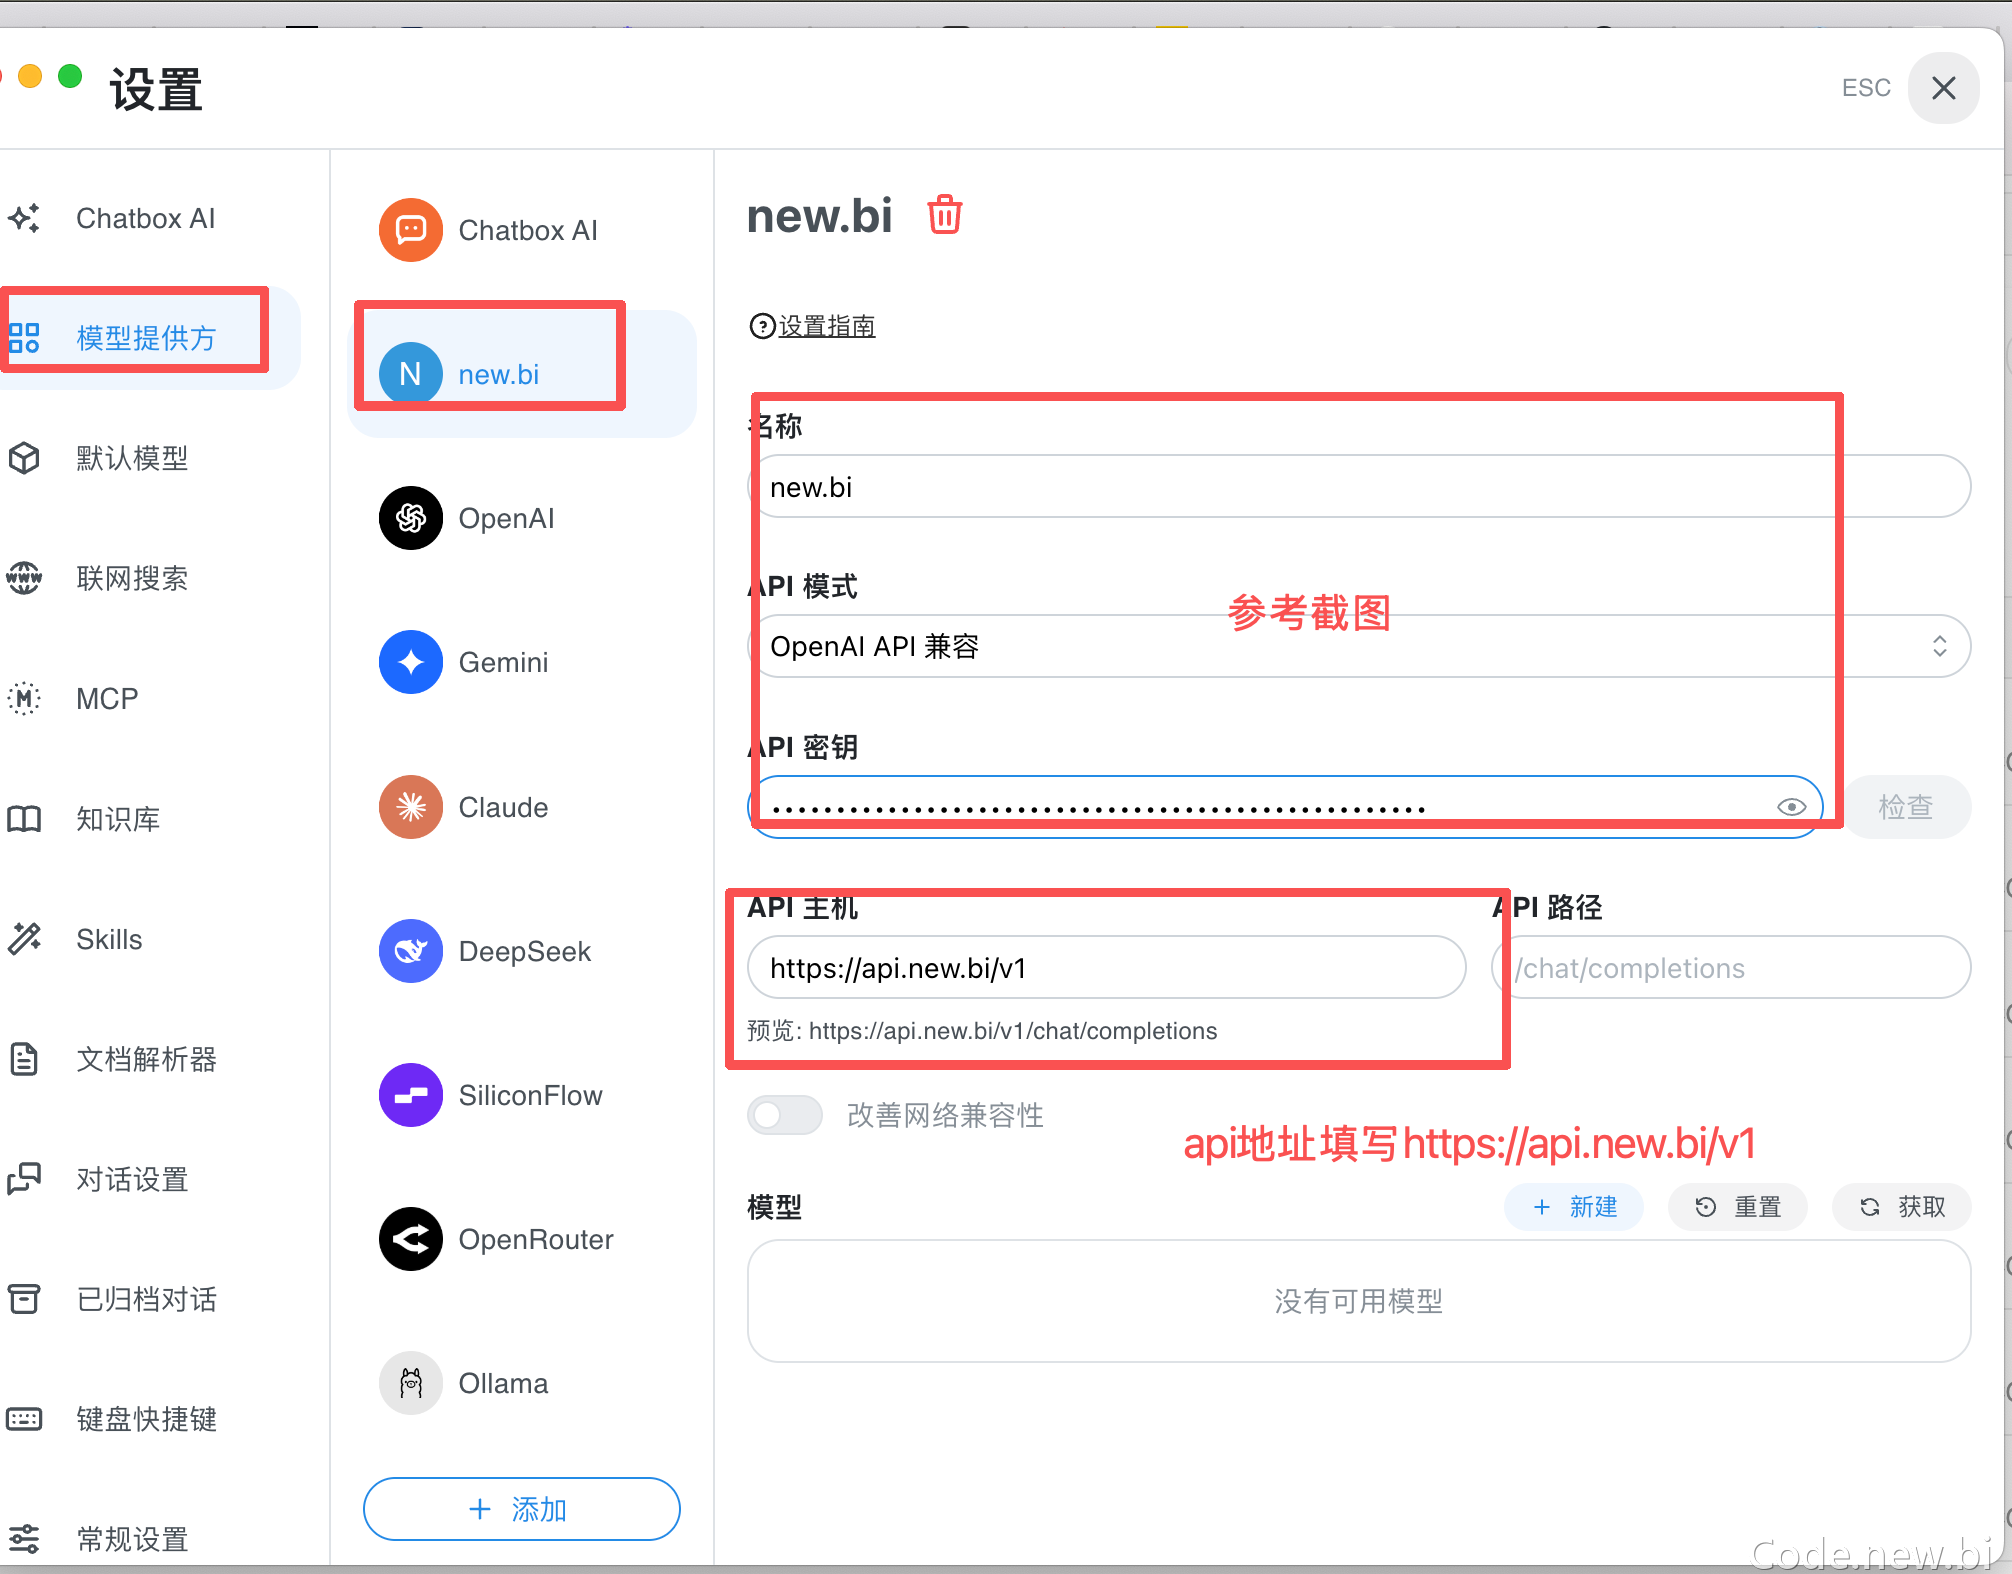Click the API 主机 input field

click(1107, 967)
